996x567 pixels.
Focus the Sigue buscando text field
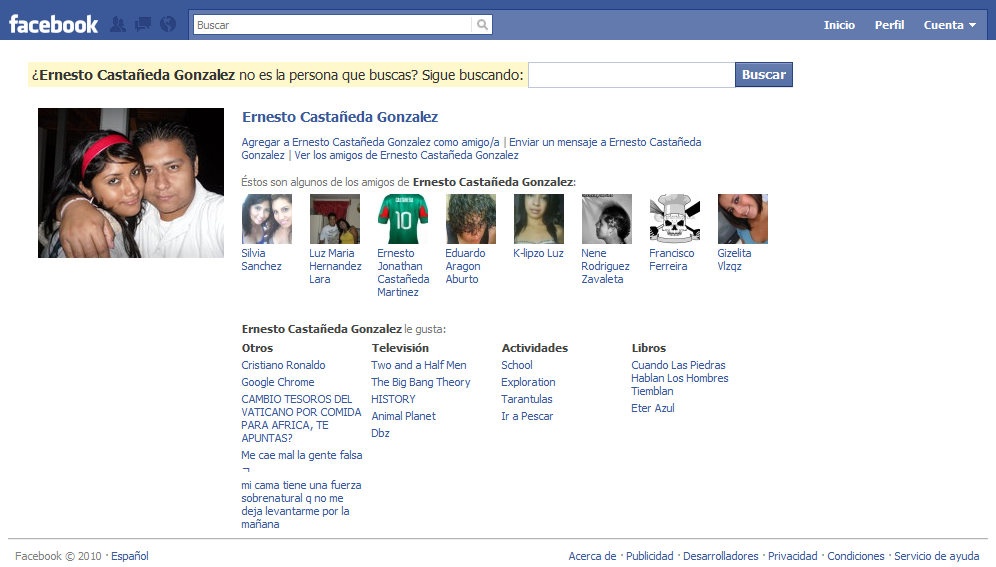coord(631,75)
